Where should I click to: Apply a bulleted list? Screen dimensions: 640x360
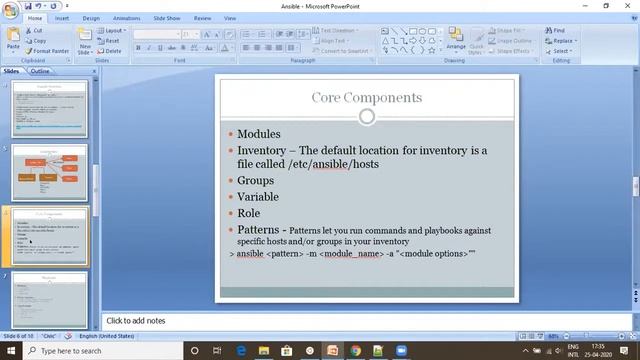click(247, 34)
